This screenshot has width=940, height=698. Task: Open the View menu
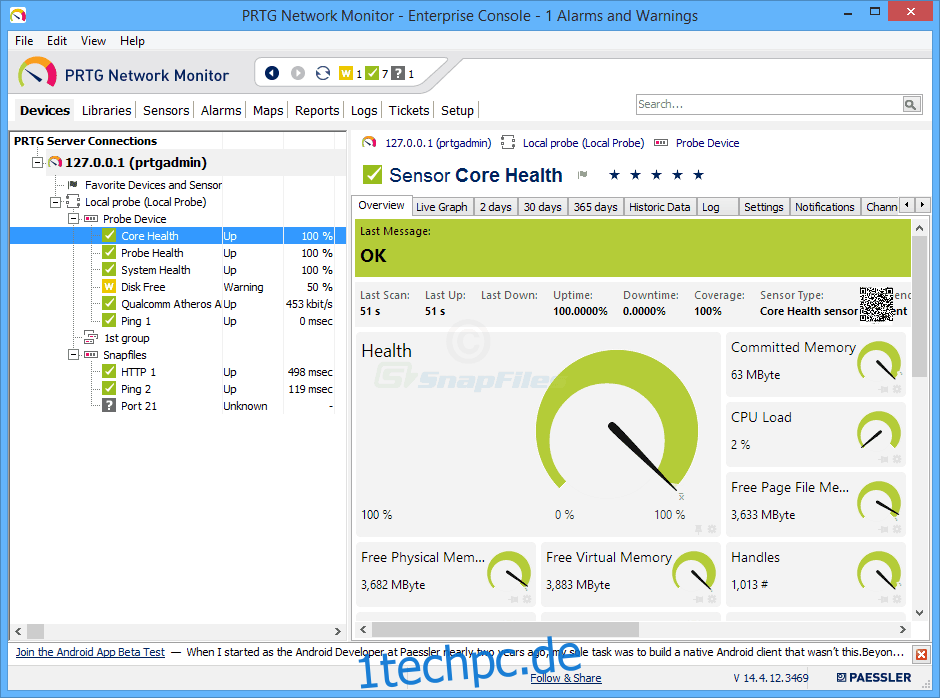point(94,41)
